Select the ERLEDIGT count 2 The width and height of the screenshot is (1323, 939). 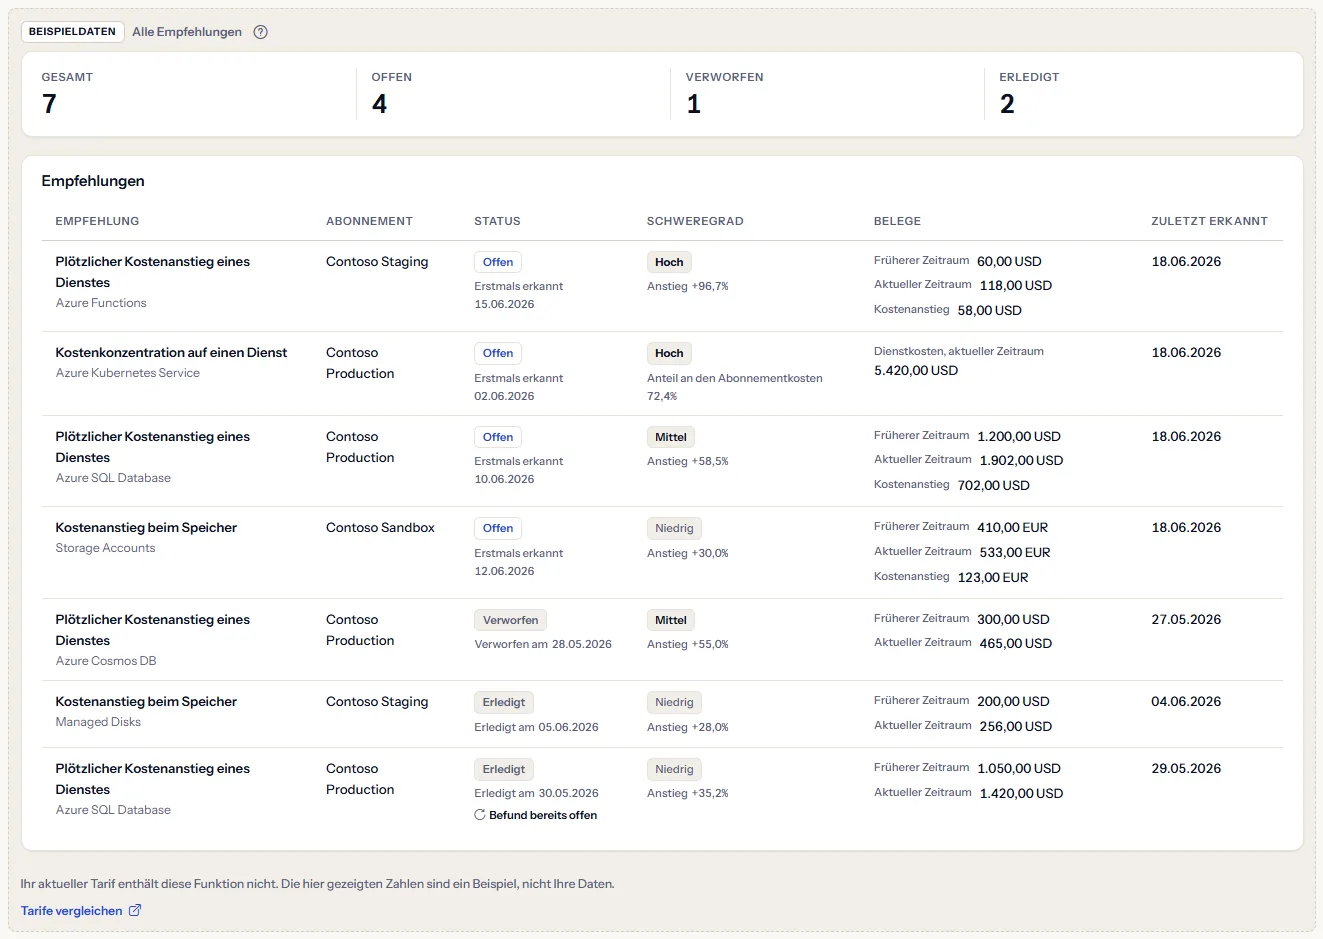click(1007, 104)
